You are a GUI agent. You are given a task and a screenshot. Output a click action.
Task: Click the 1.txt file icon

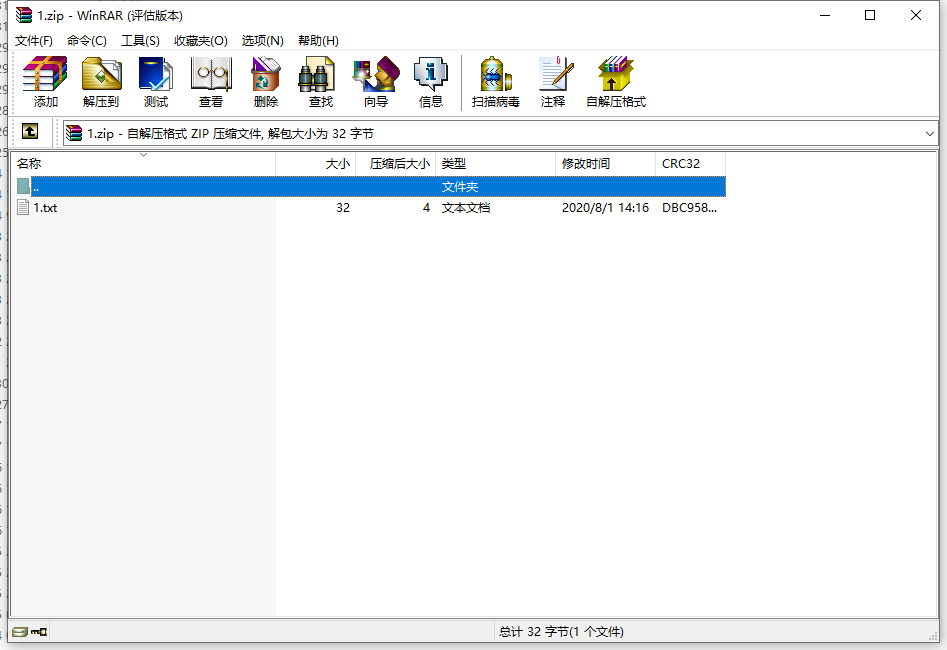point(23,207)
